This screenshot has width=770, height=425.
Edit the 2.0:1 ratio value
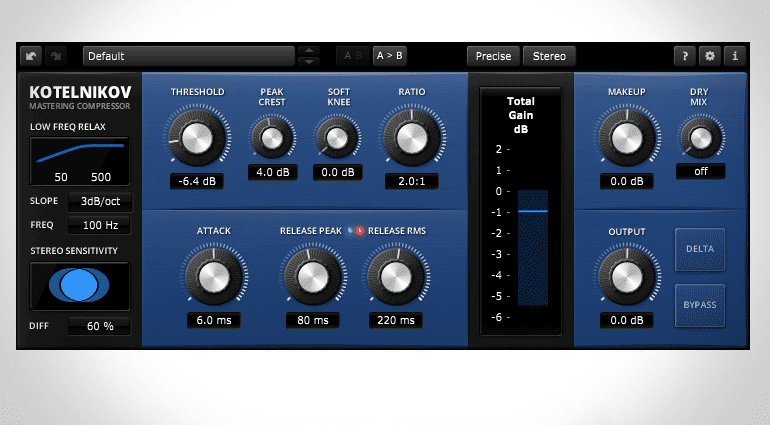click(x=412, y=181)
